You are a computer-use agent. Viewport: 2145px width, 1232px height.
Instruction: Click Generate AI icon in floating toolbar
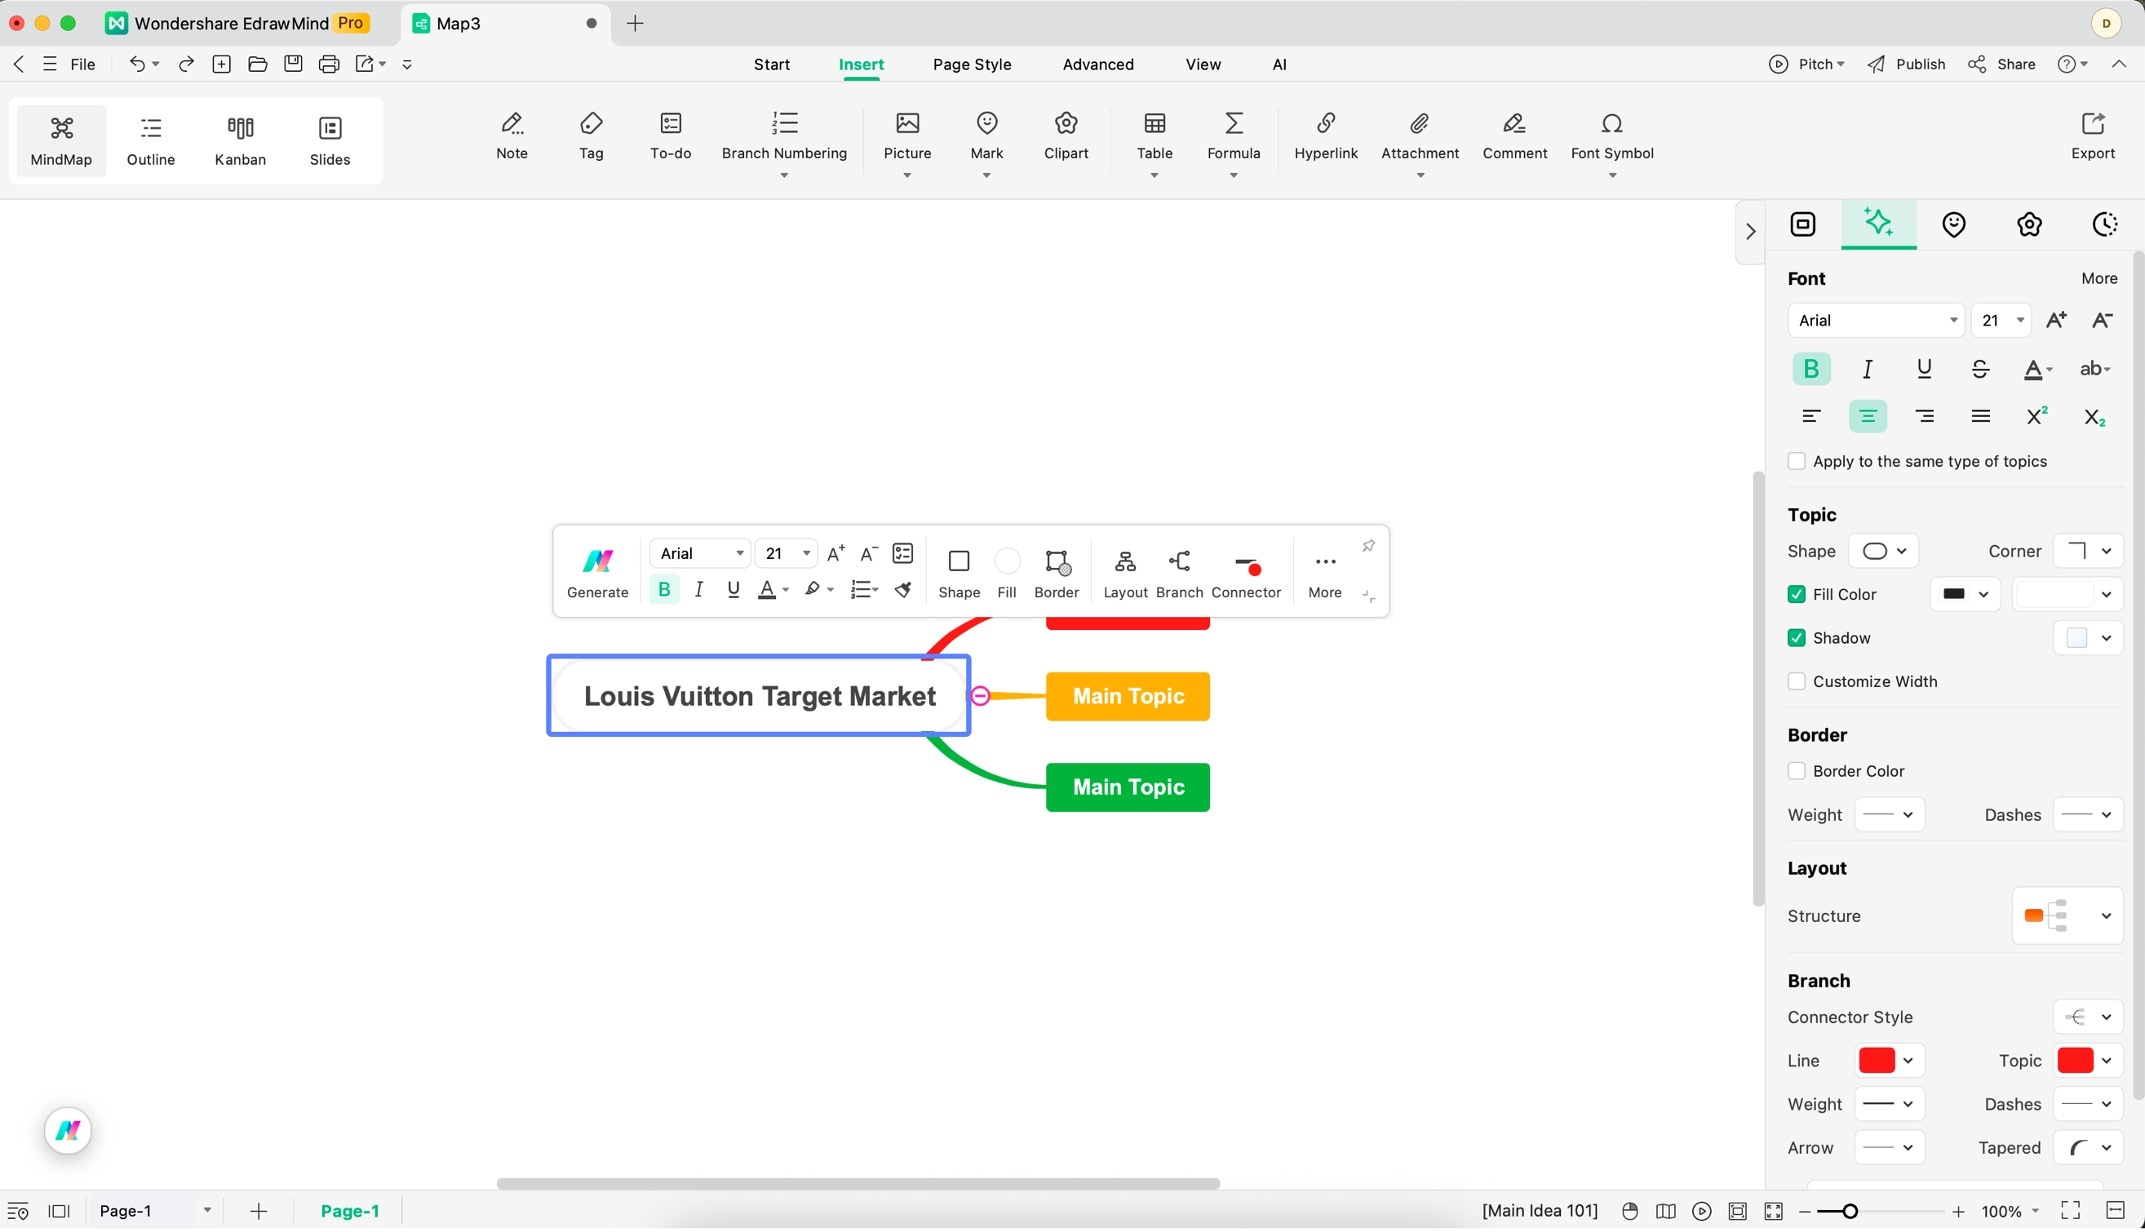tap(597, 572)
